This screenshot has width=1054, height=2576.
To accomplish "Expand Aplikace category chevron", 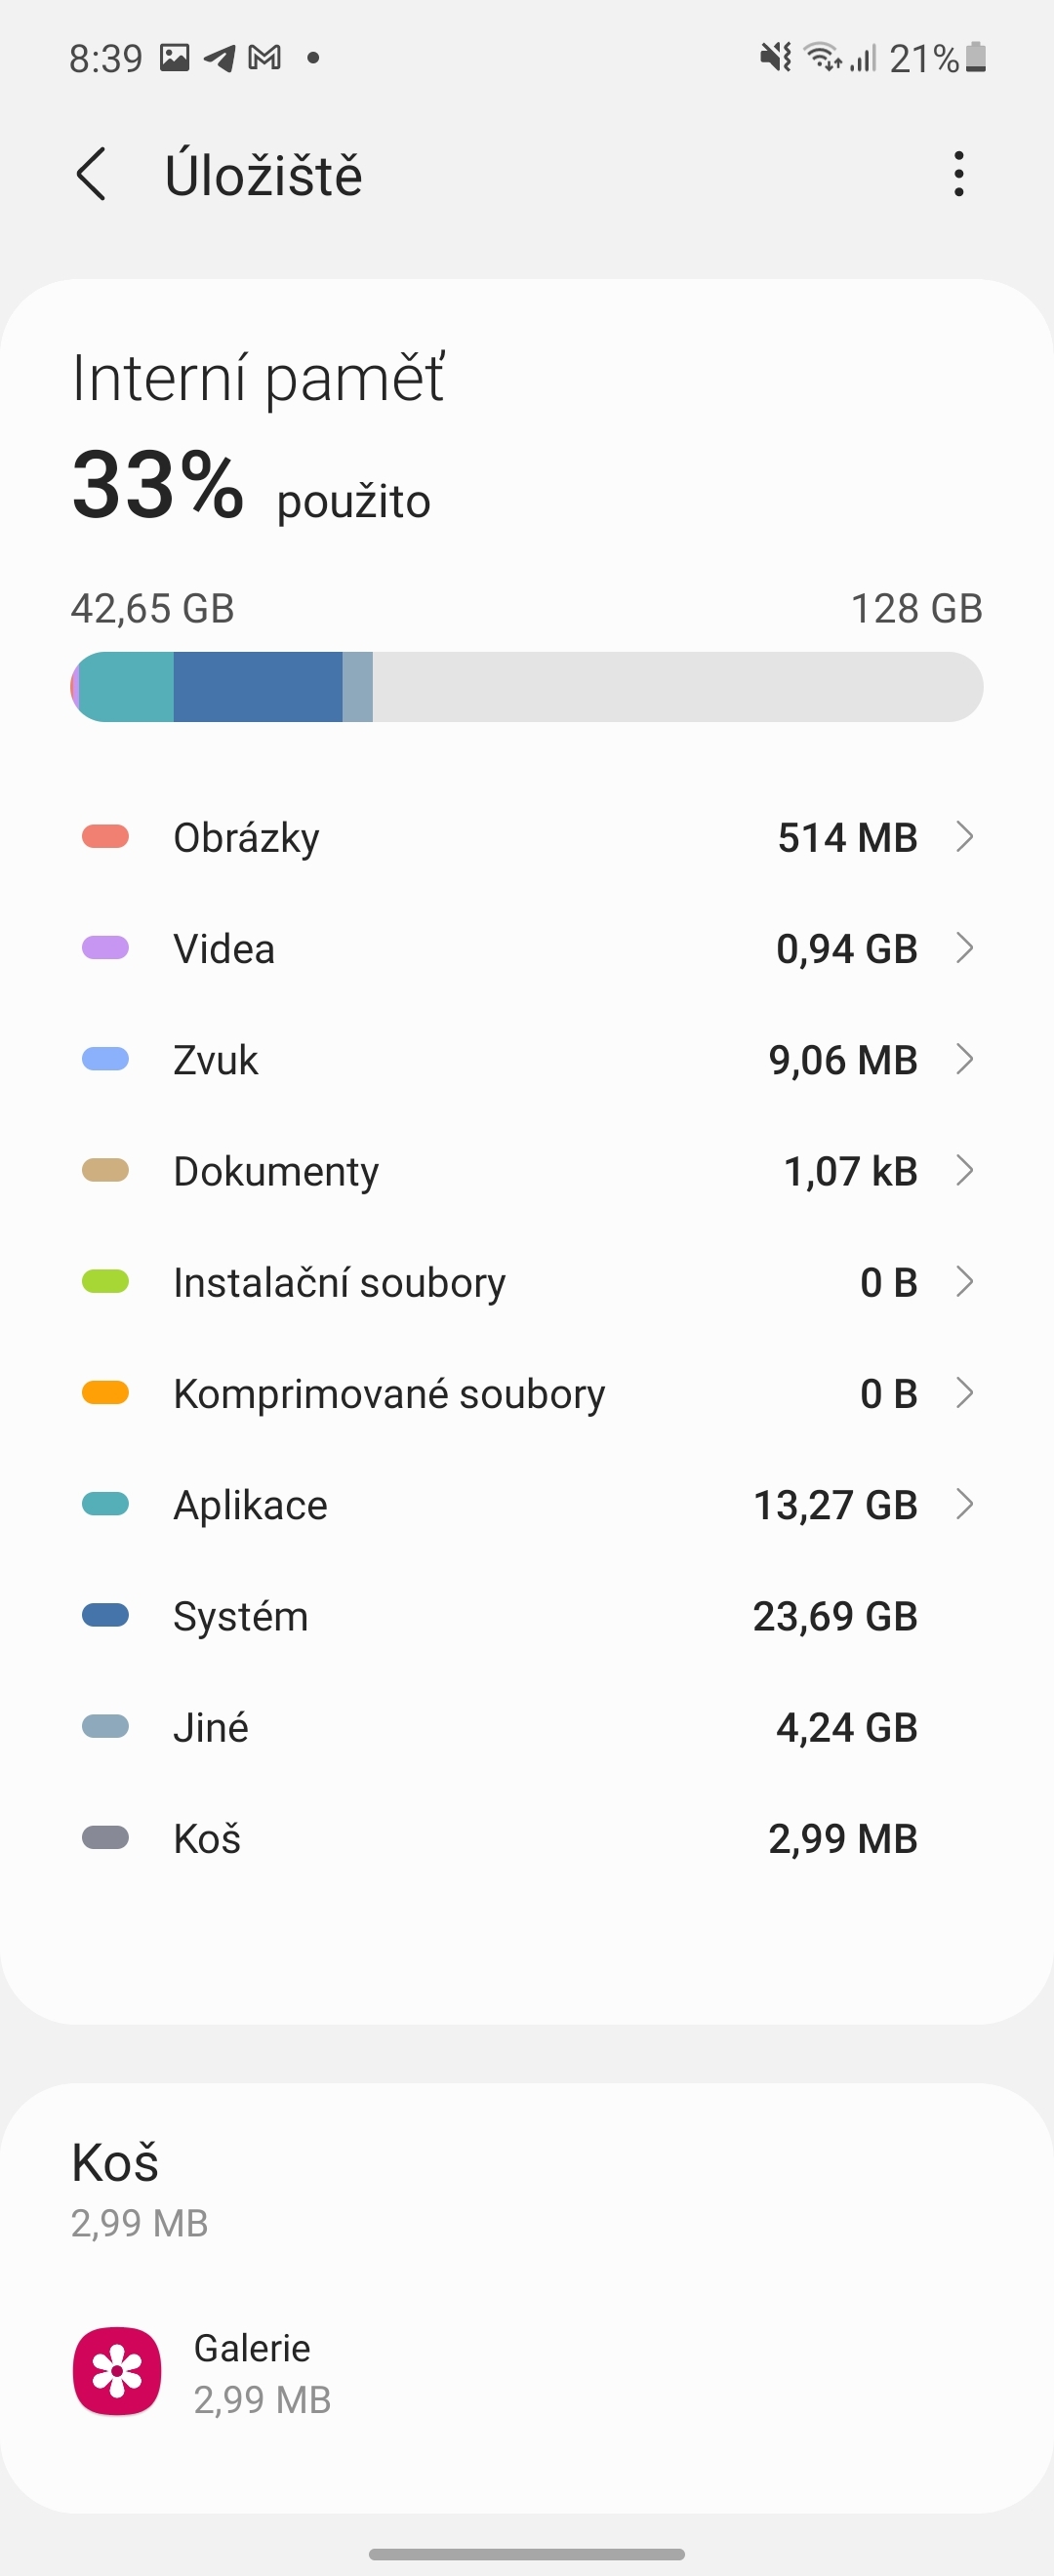I will (x=964, y=1504).
